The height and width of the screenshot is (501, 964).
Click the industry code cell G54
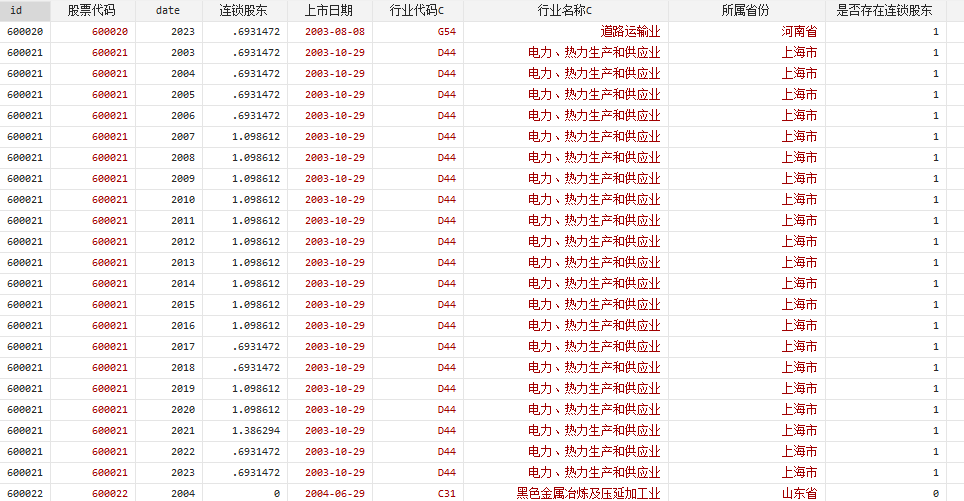(x=446, y=31)
